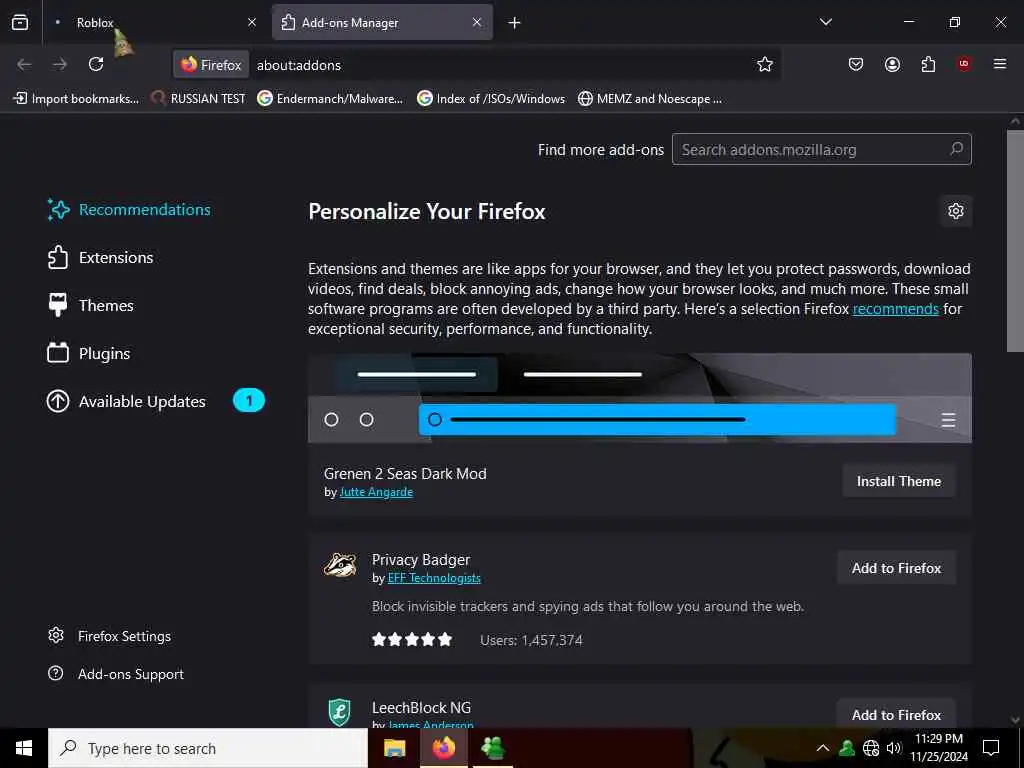Open Add-ons Support link
The height and width of the screenshot is (768, 1024).
point(116,674)
